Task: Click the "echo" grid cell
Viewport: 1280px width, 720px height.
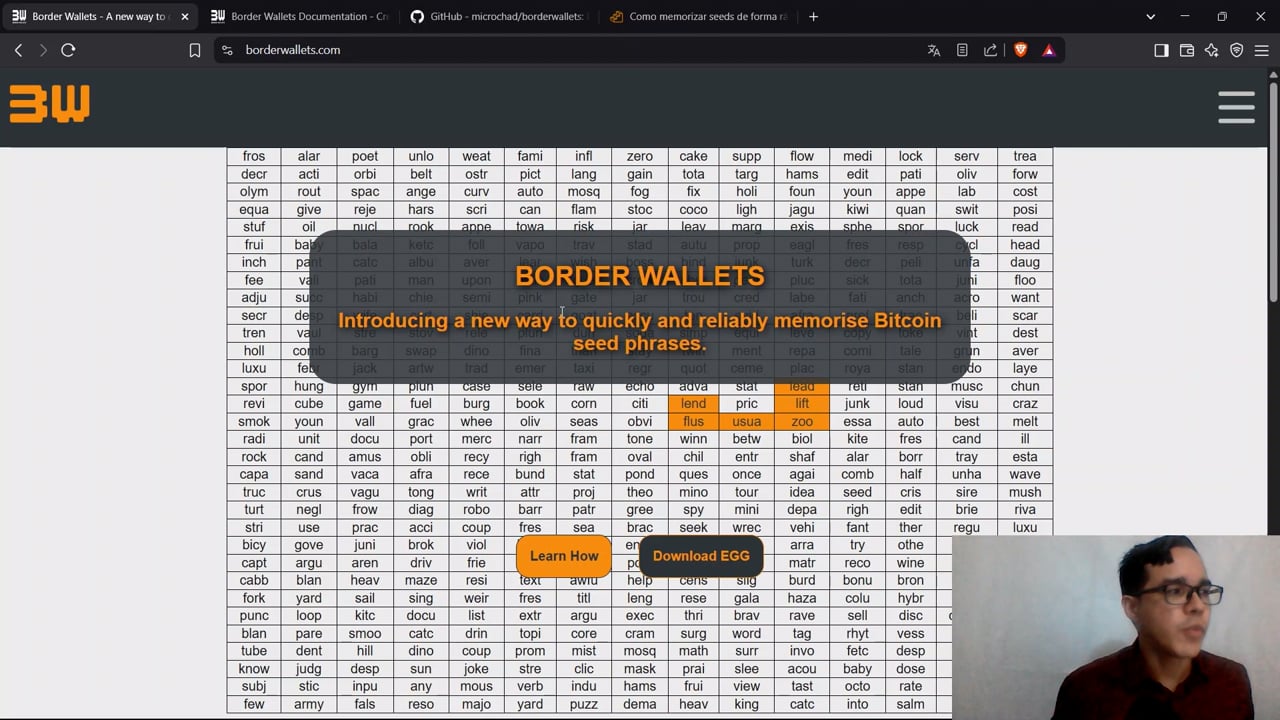Action: pos(640,387)
